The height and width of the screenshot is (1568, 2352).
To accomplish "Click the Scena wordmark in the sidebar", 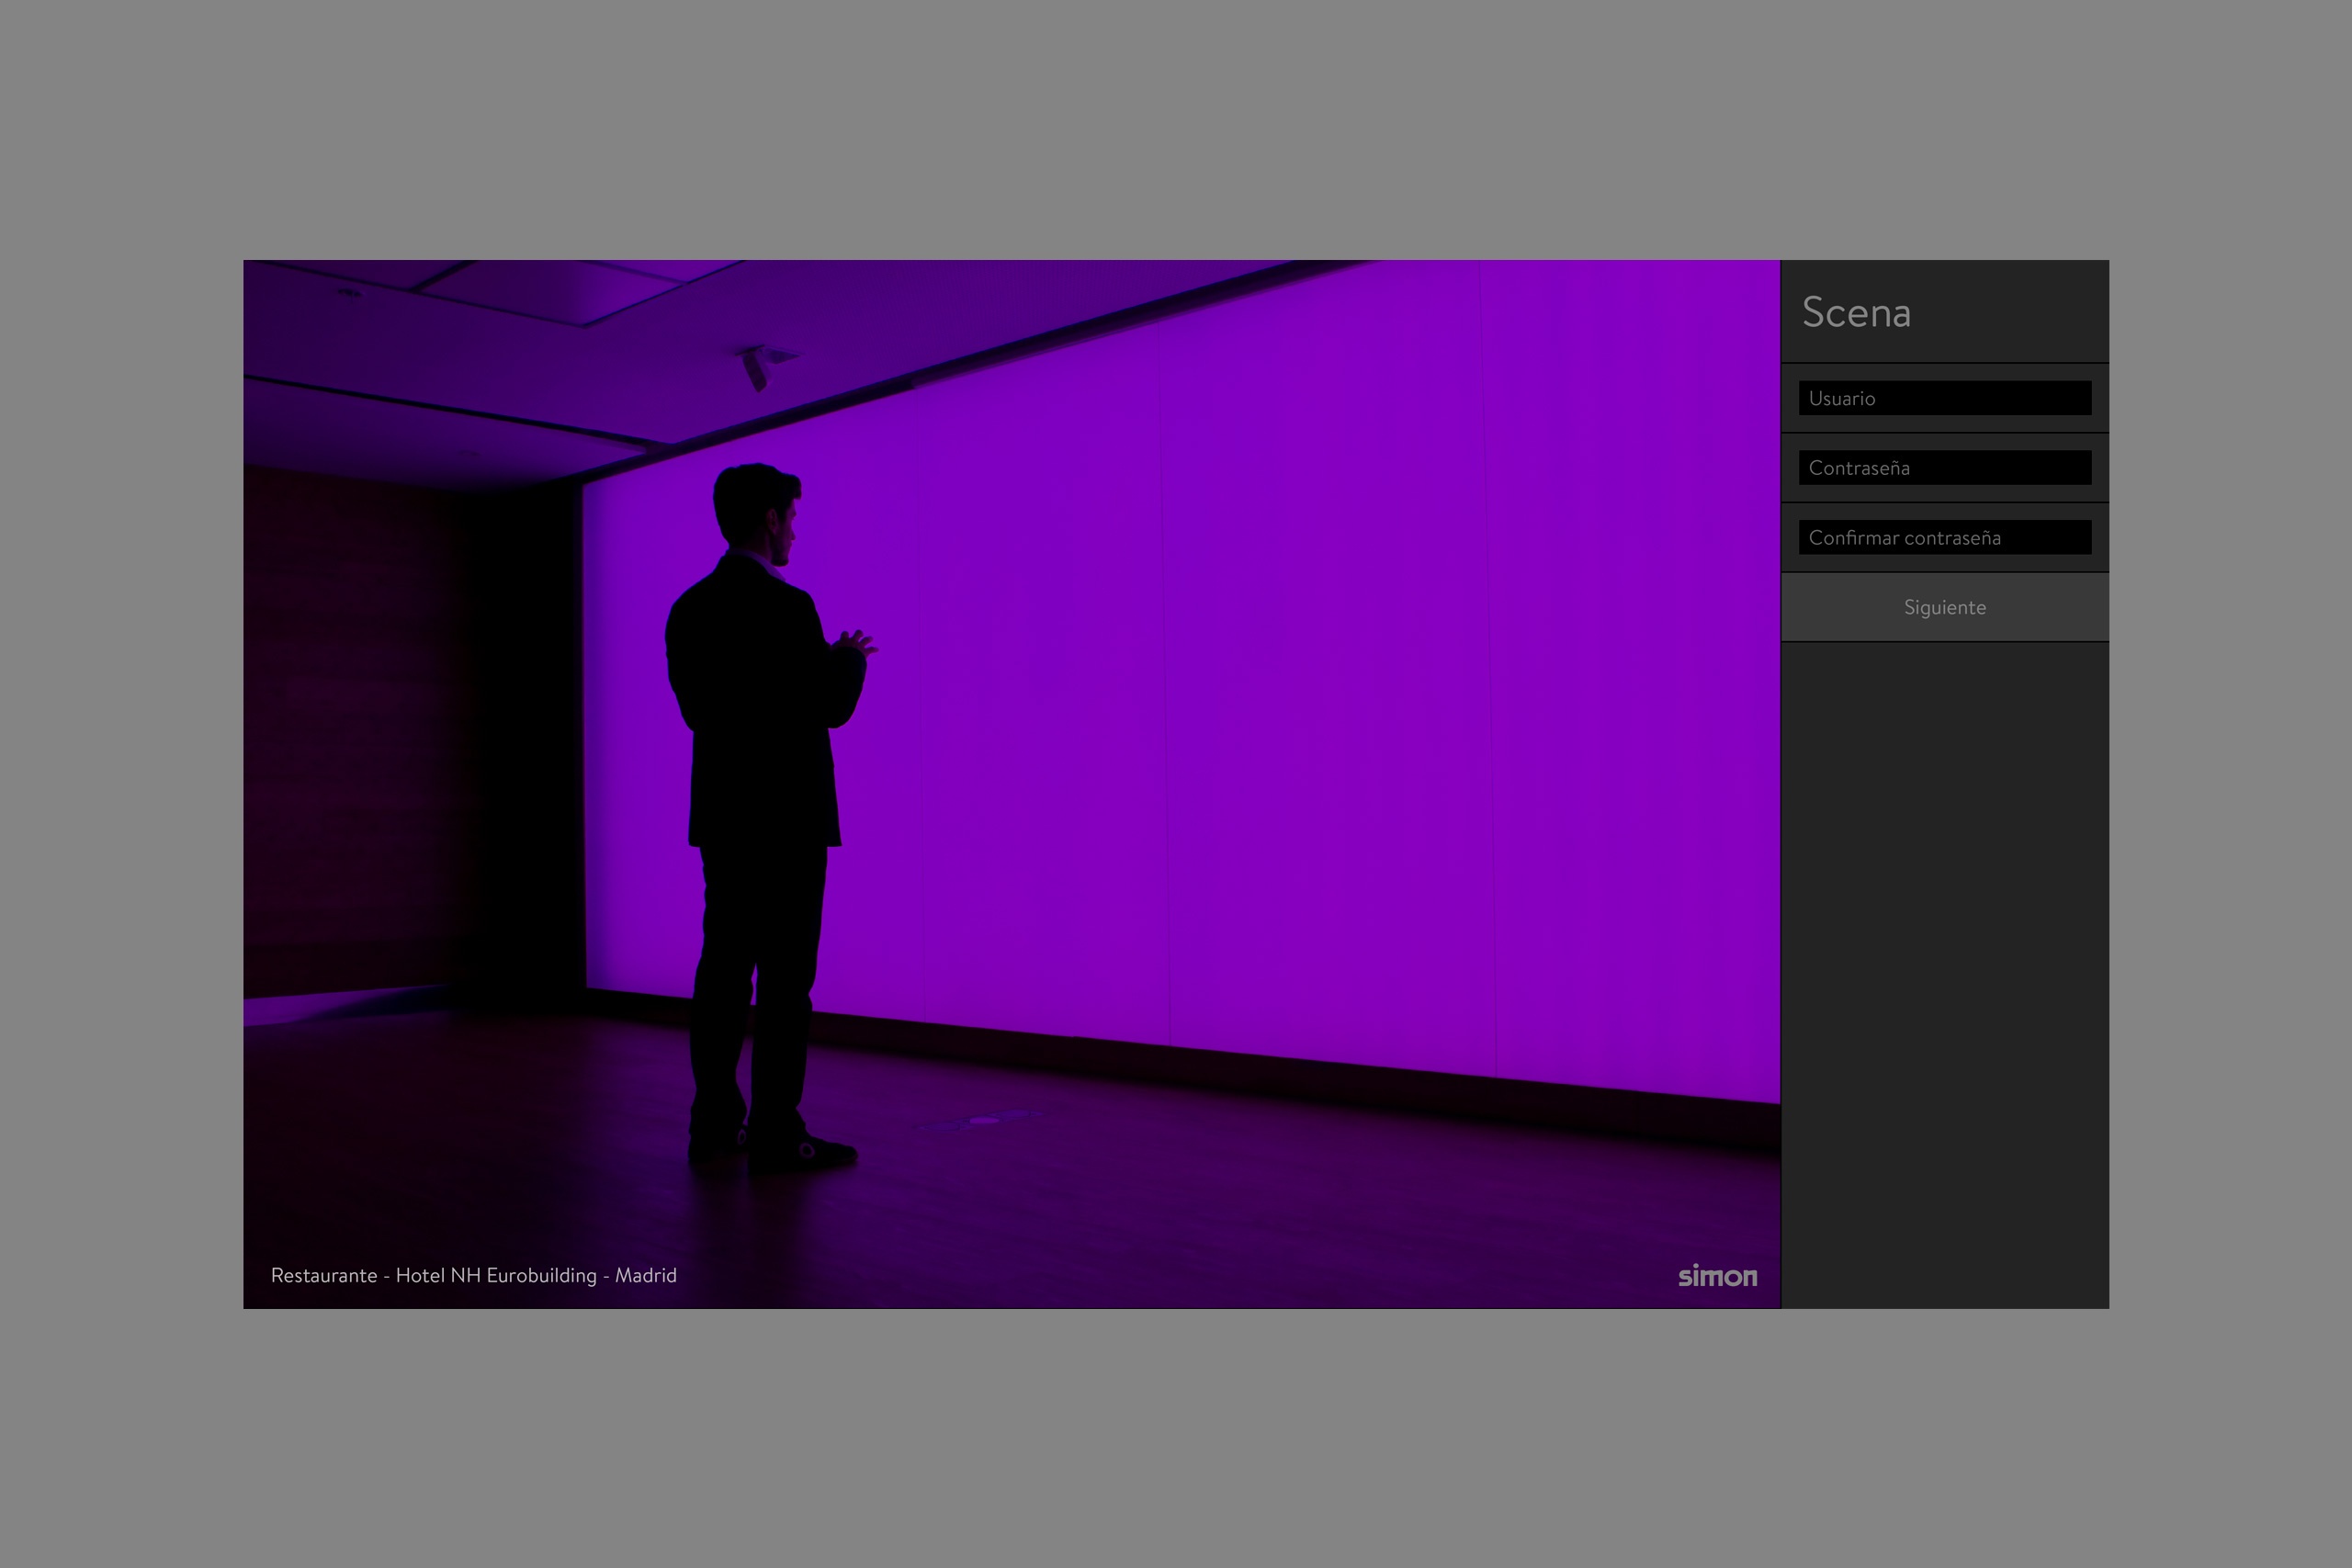I will point(1857,313).
